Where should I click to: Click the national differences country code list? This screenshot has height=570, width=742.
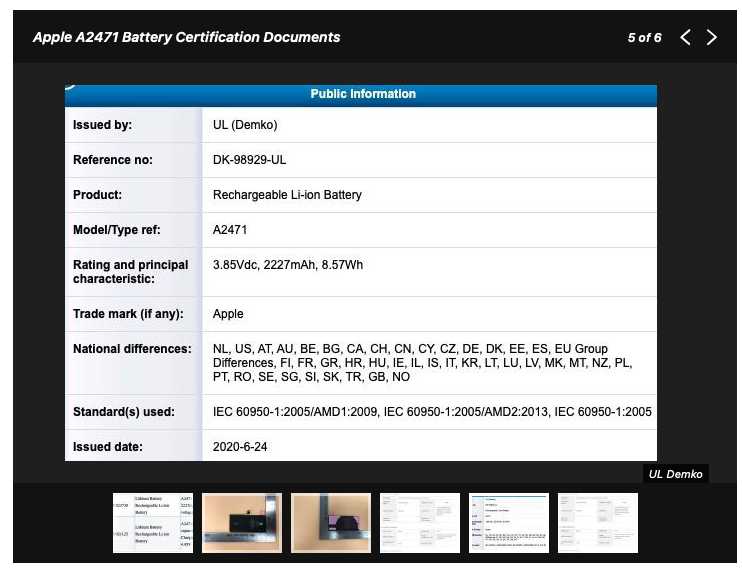click(x=423, y=363)
